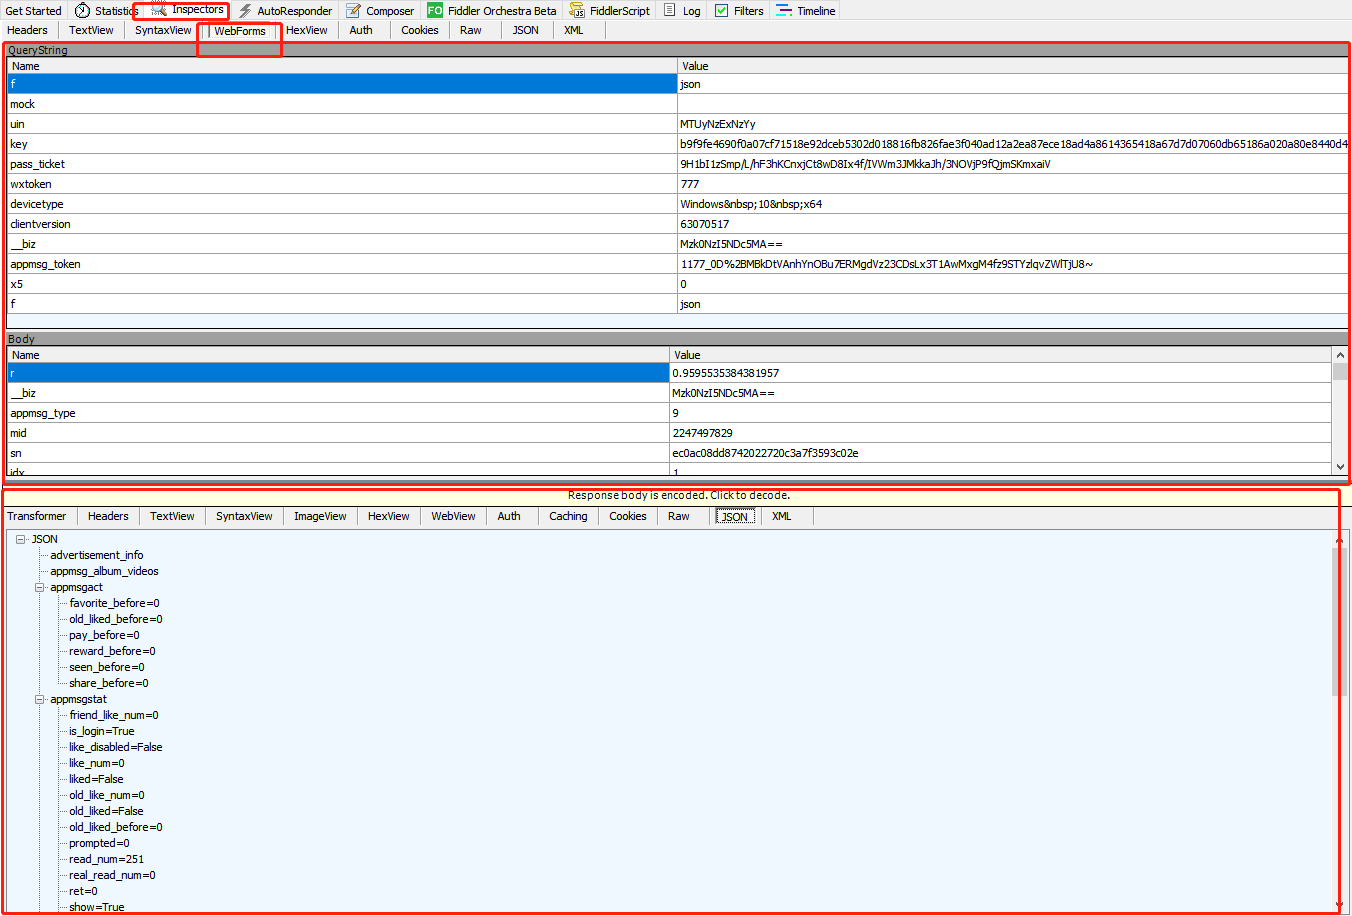Switch to the Fiddler Orchestra Beta tab
Image resolution: width=1352 pixels, height=916 pixels.
click(x=492, y=11)
